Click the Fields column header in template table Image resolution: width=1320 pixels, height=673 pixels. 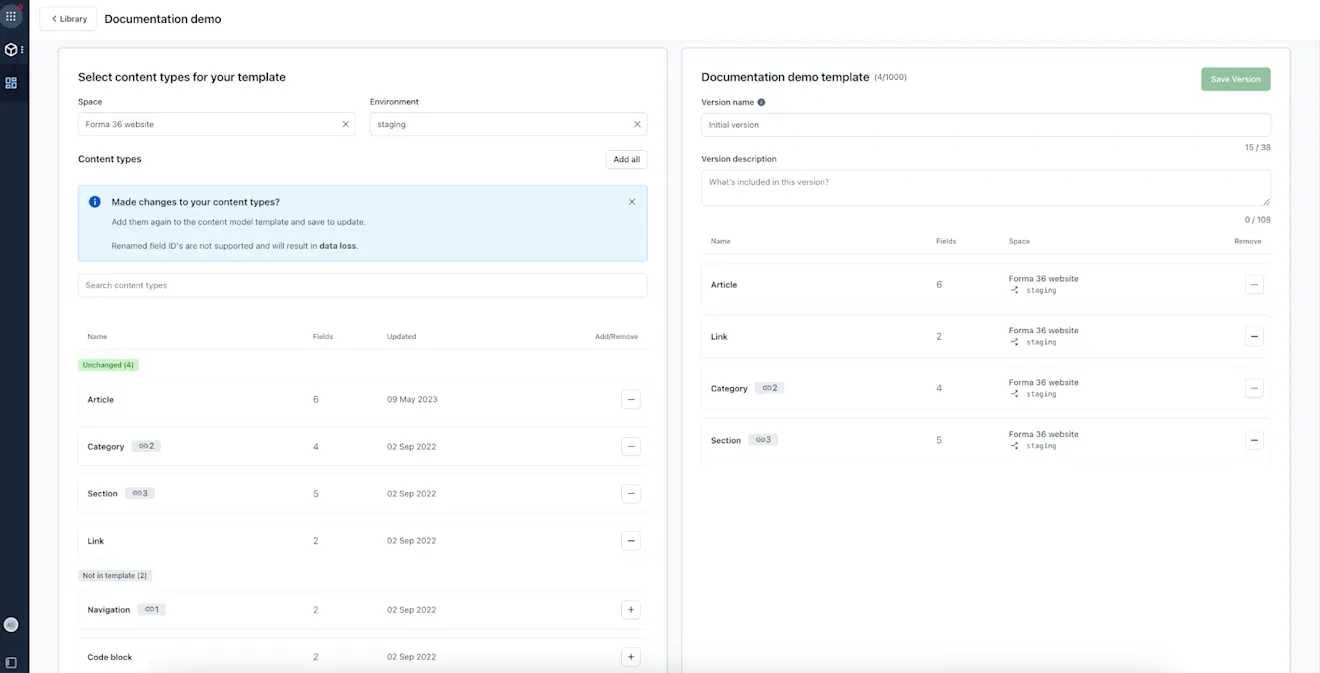click(946, 241)
